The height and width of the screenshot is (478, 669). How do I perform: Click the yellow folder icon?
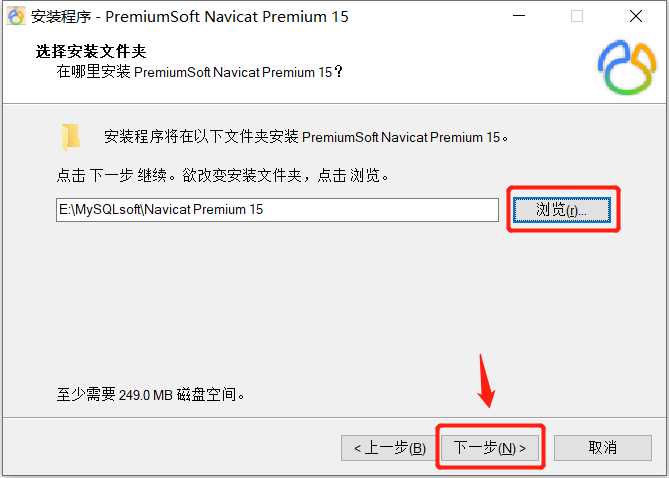pos(71,137)
